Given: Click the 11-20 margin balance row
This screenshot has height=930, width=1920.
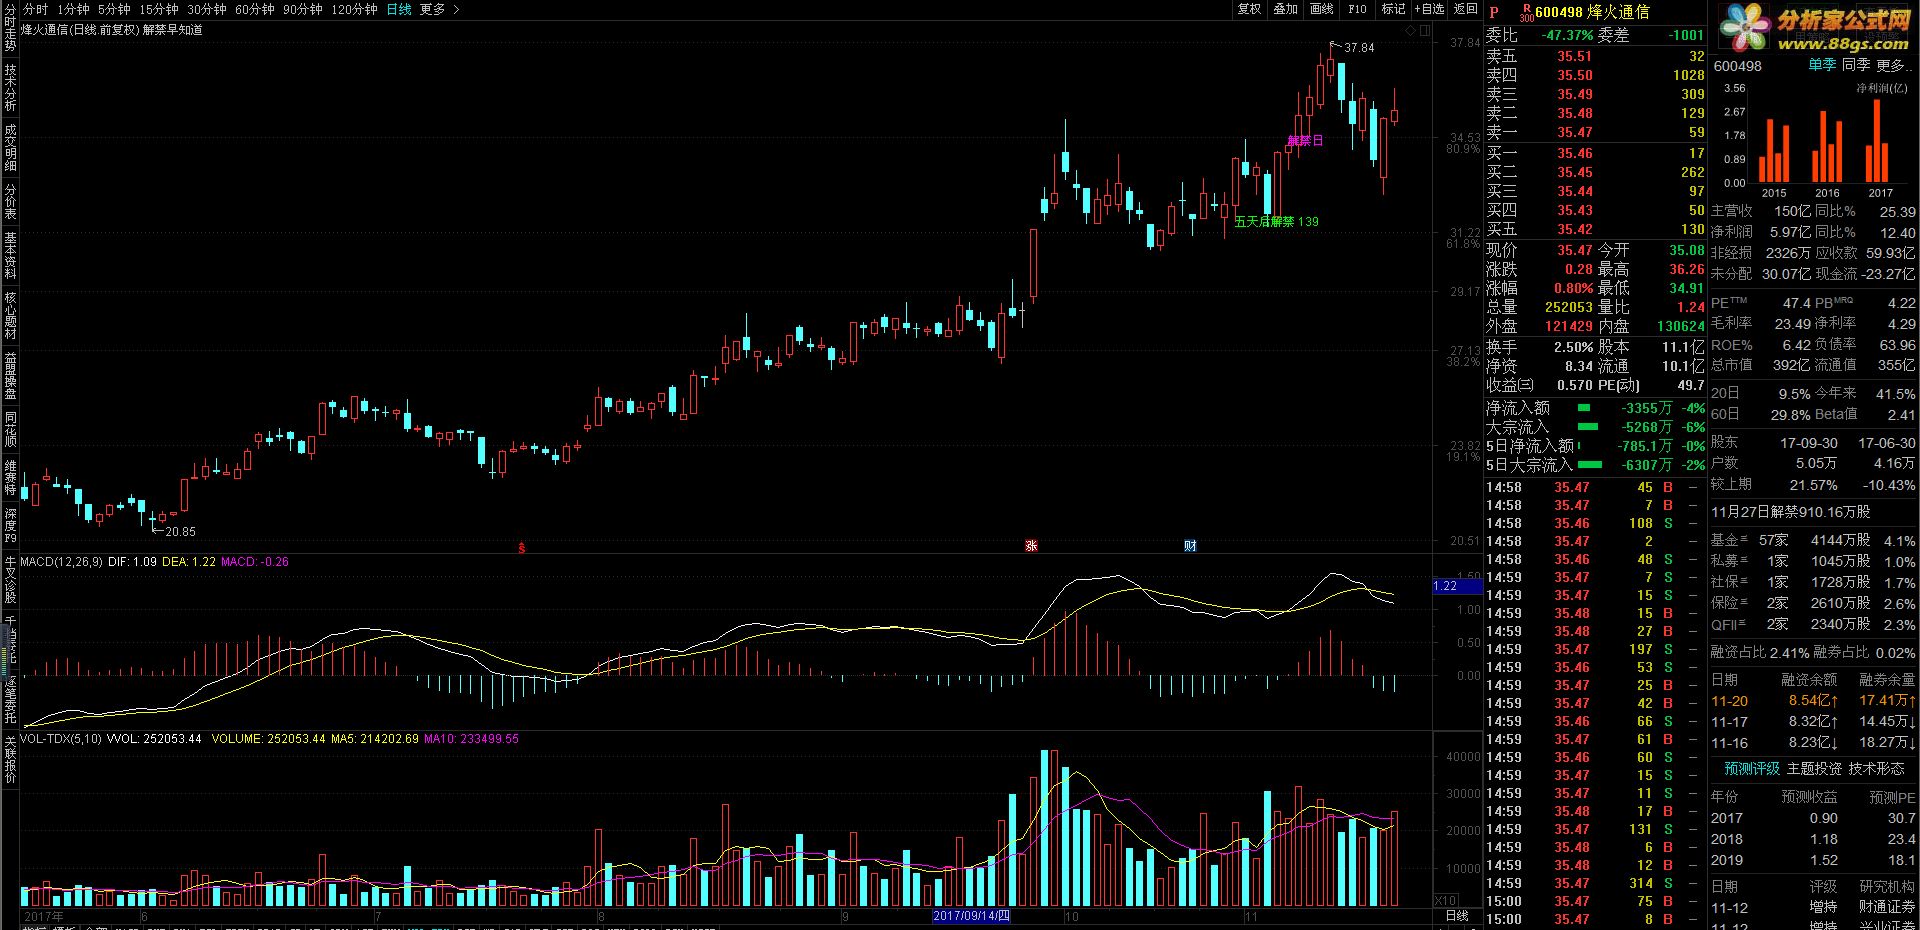Looking at the screenshot, I should [1812, 701].
